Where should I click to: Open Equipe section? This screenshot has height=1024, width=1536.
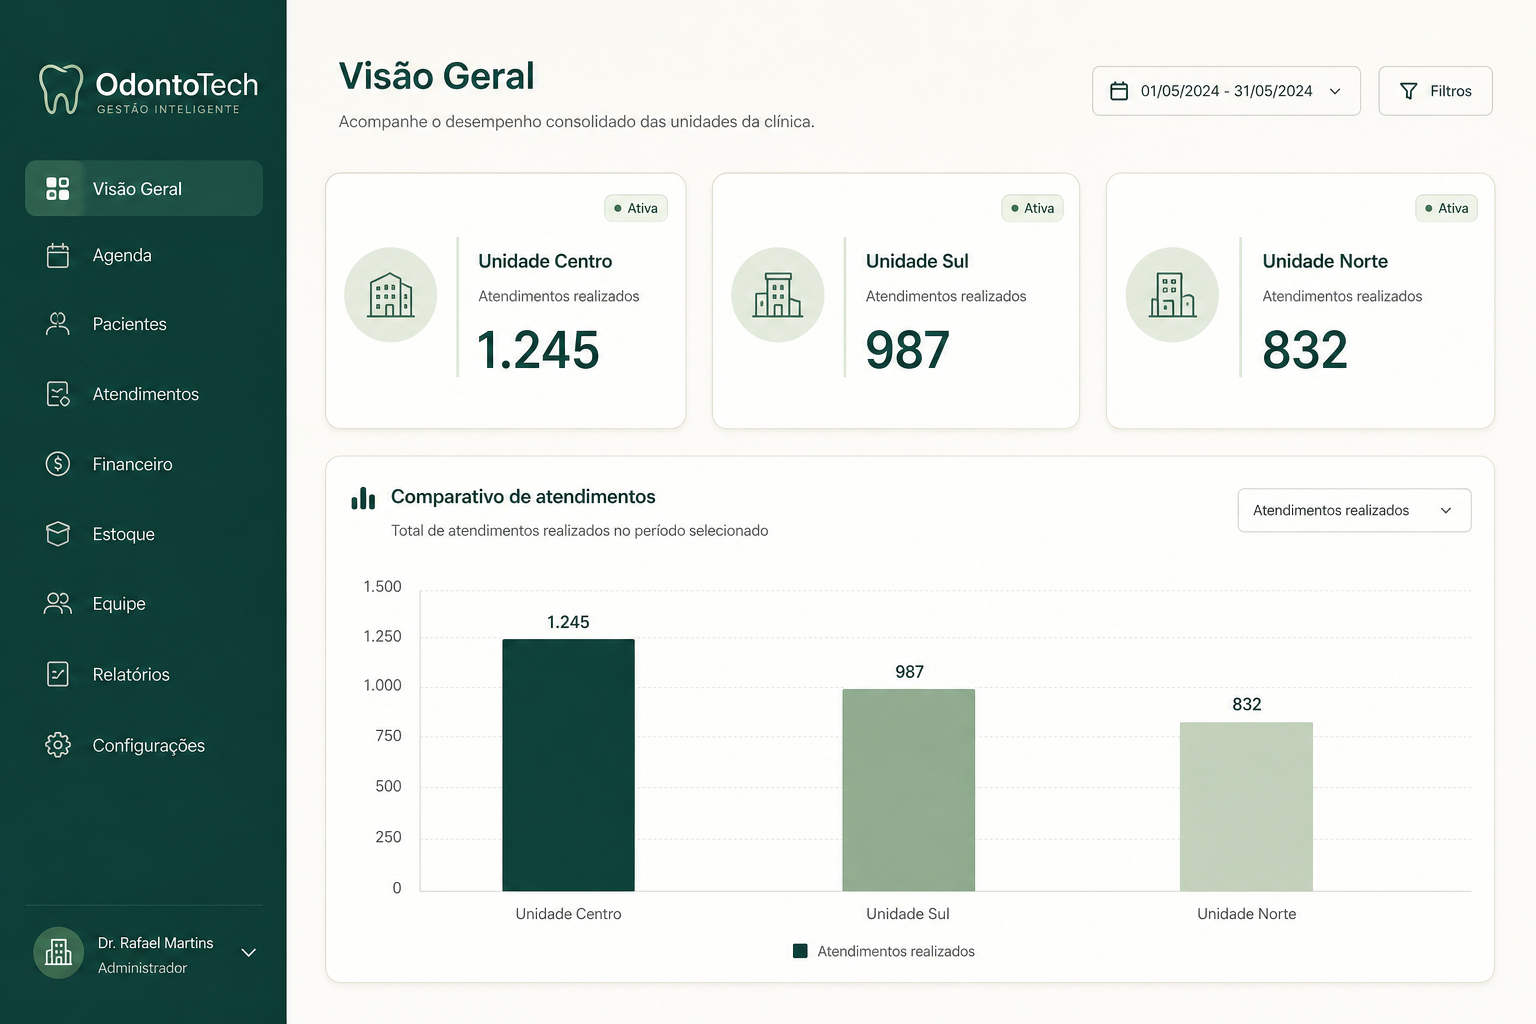(x=144, y=603)
